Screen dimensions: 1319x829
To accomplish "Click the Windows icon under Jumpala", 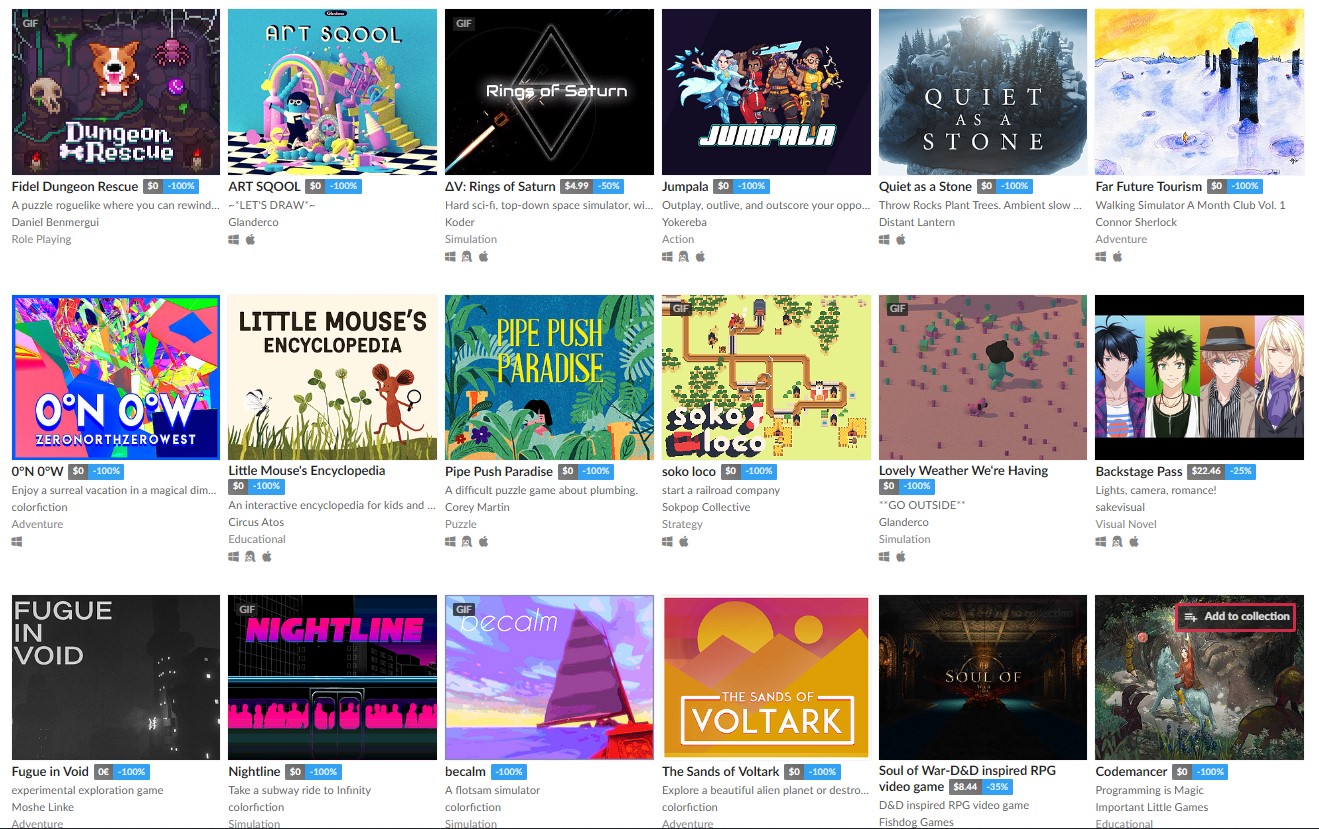I will point(668,257).
